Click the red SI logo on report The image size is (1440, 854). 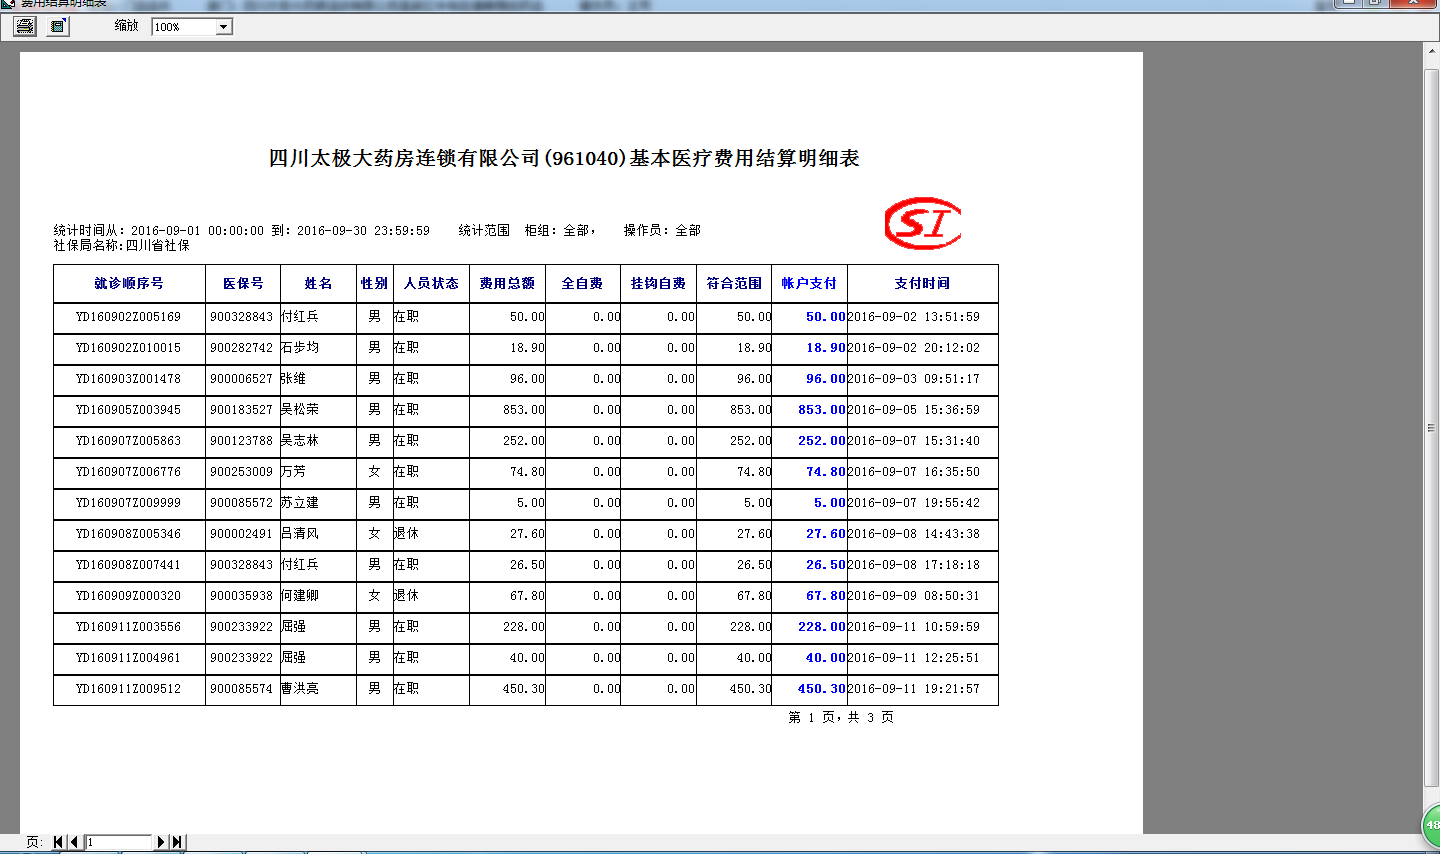[x=923, y=223]
